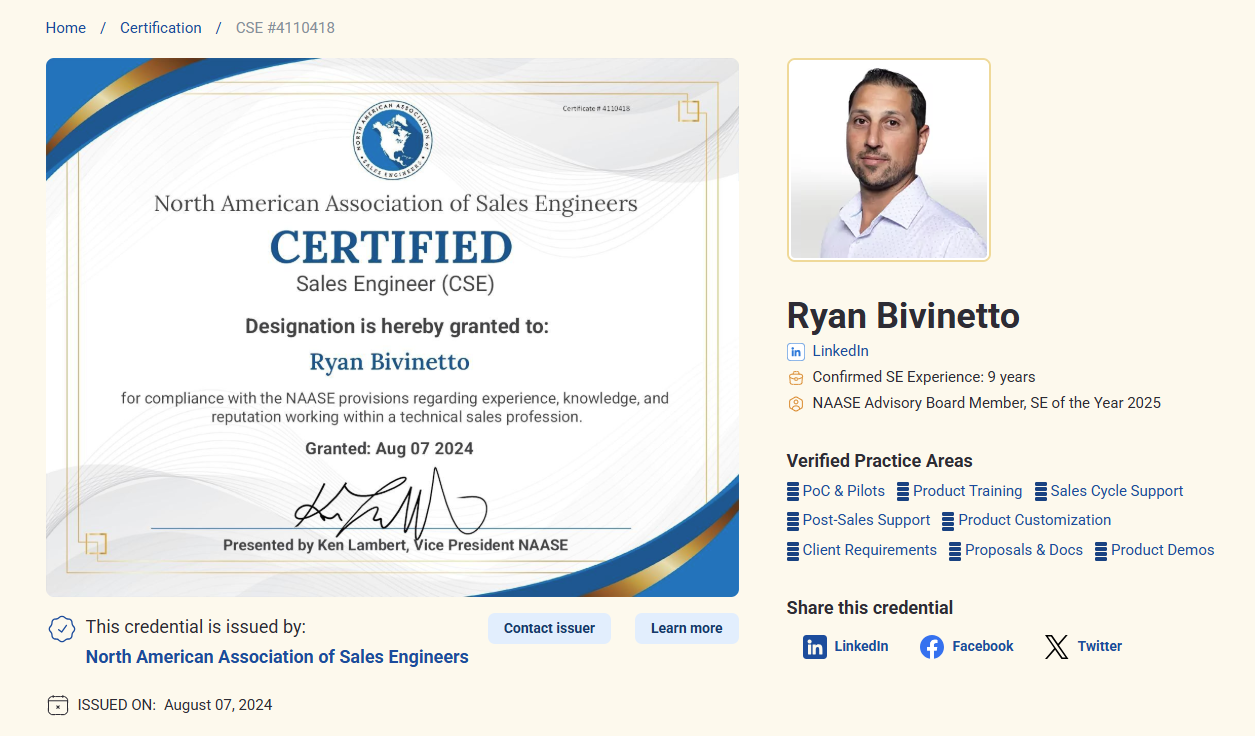Open Post-Sales Support practice area

pyautogui.click(x=866, y=520)
